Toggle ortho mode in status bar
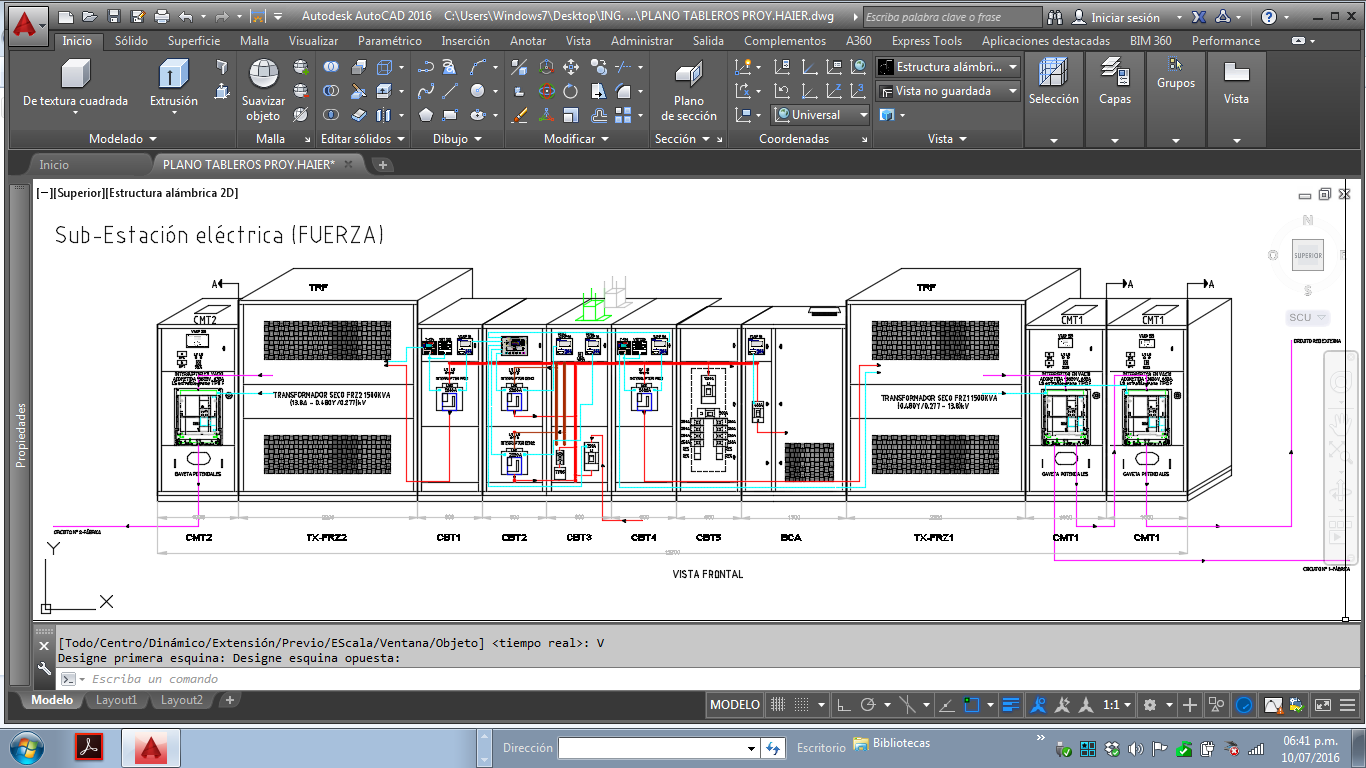The height and width of the screenshot is (768, 1366). tap(843, 705)
